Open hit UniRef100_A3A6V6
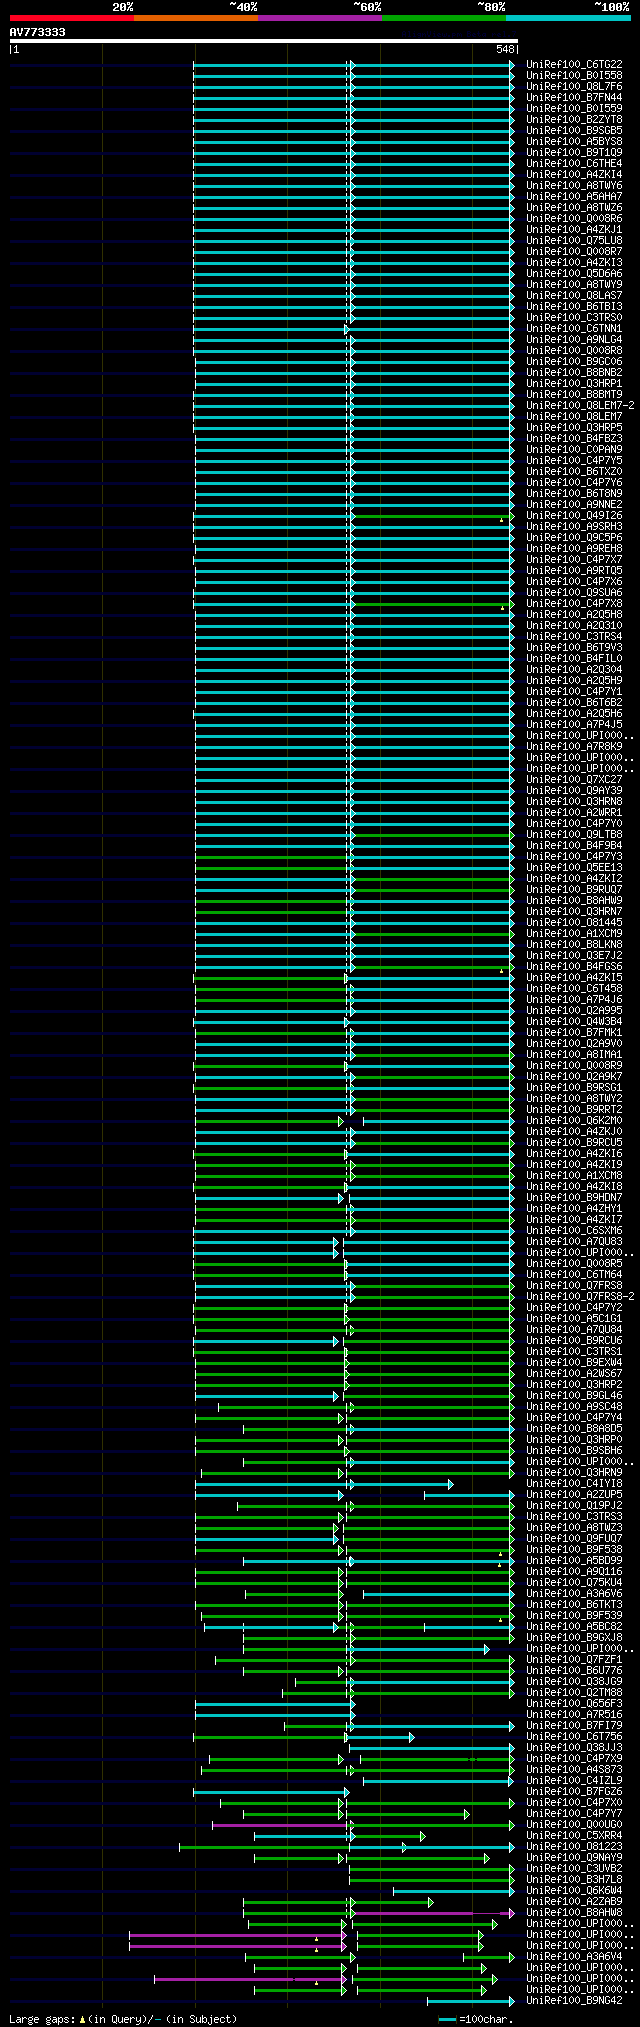The width and height of the screenshot is (640, 2027). click(x=574, y=1594)
